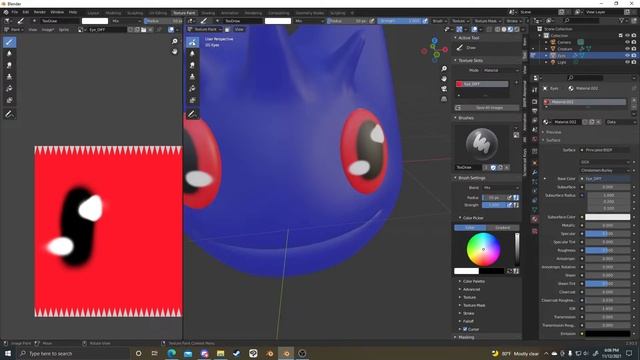Image resolution: width=640 pixels, height=360 pixels.
Task: Click the zoom magnifier in the 3D viewport
Action: [x=444, y=69]
